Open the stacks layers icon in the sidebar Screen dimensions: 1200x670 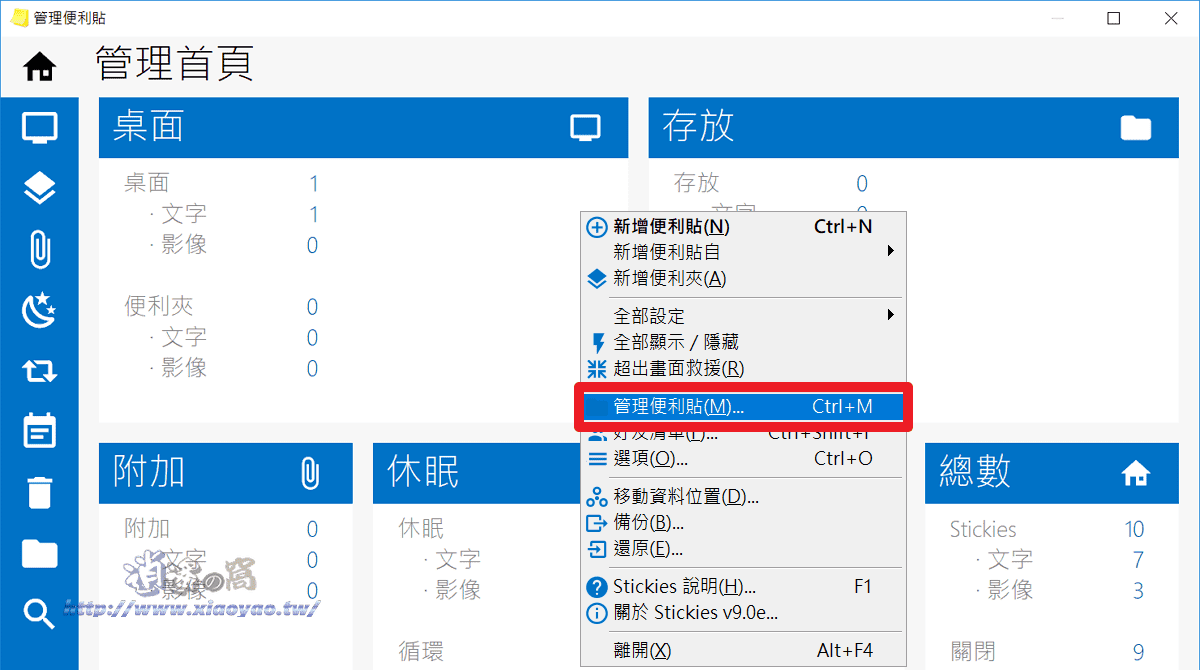pos(40,188)
